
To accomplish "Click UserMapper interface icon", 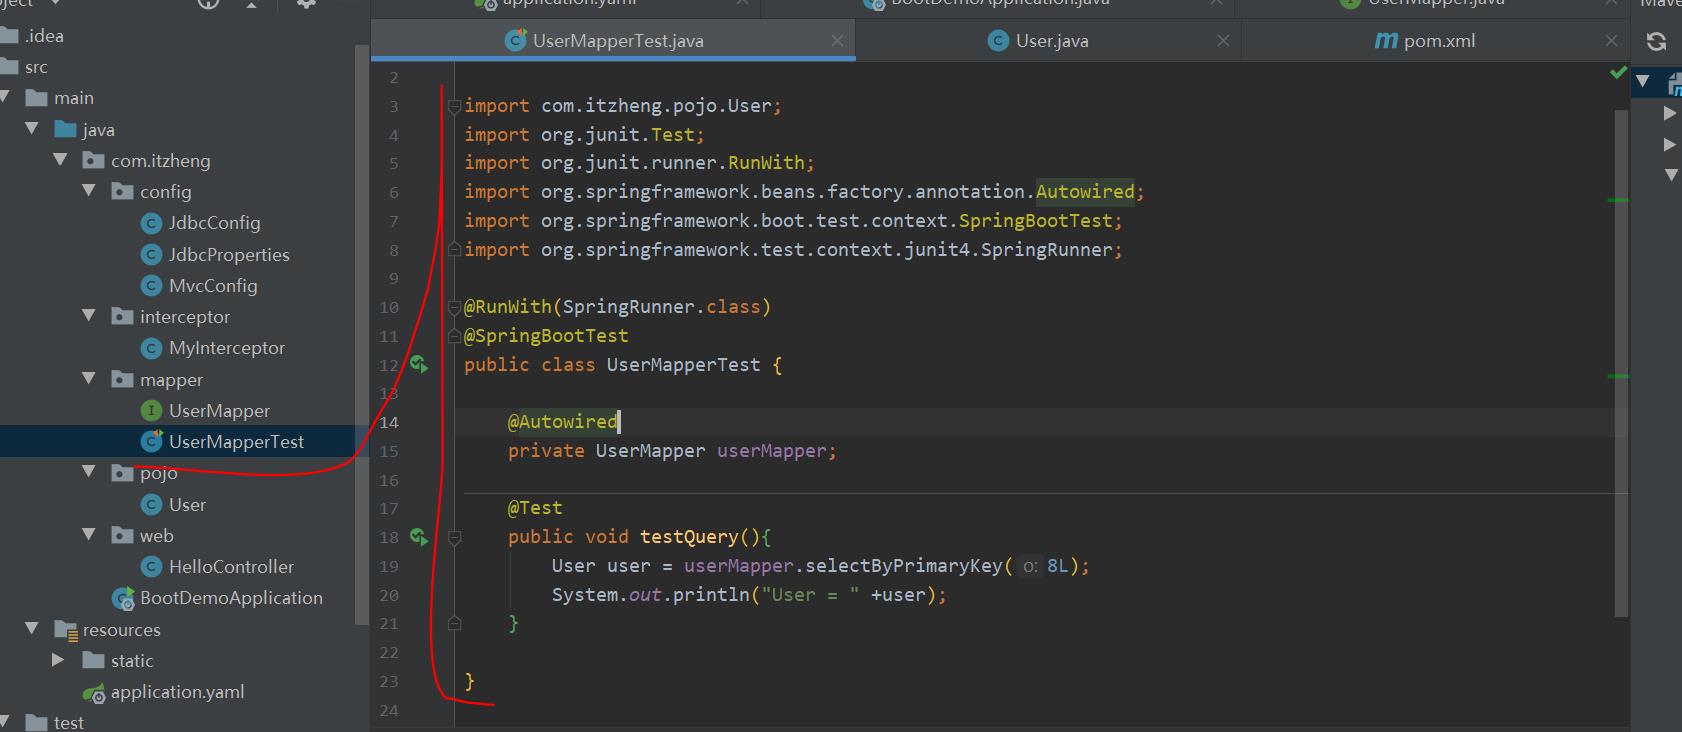I will [151, 410].
